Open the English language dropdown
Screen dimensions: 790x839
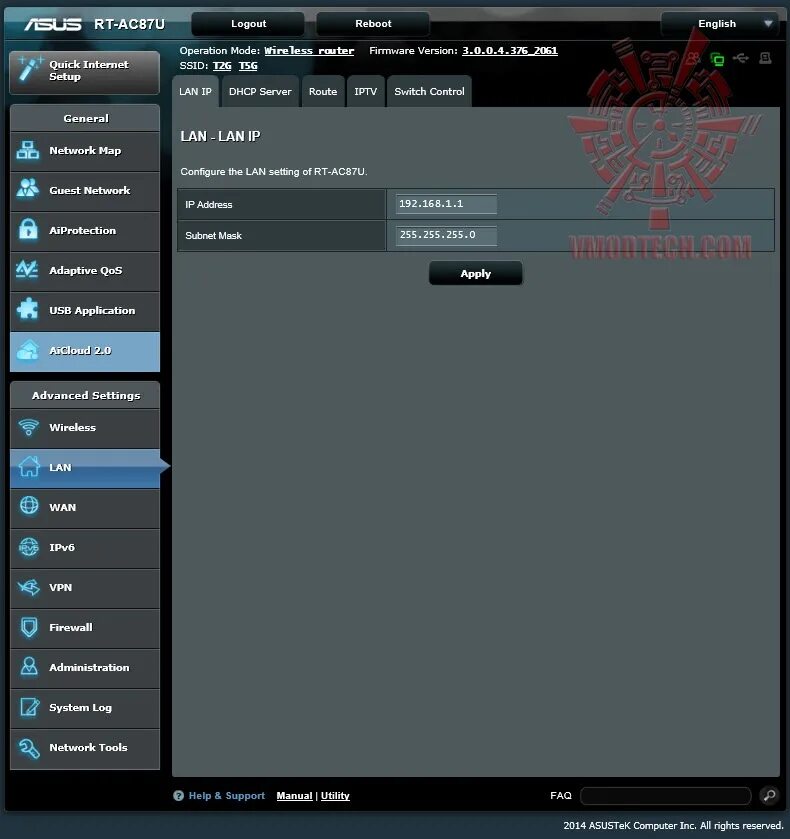click(719, 24)
